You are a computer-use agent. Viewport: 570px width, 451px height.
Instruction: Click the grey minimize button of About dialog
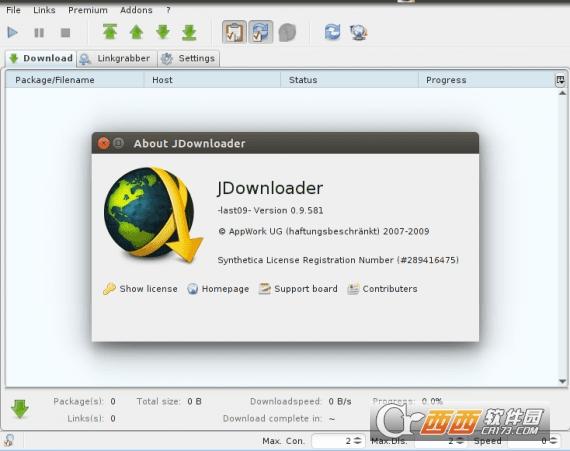click(118, 143)
